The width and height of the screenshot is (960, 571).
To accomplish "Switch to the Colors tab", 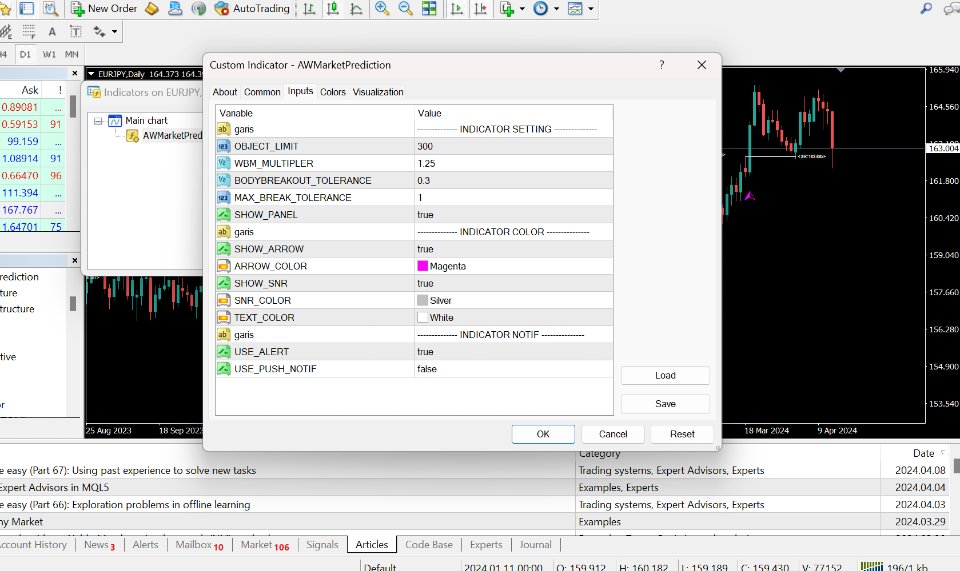I will point(332,92).
